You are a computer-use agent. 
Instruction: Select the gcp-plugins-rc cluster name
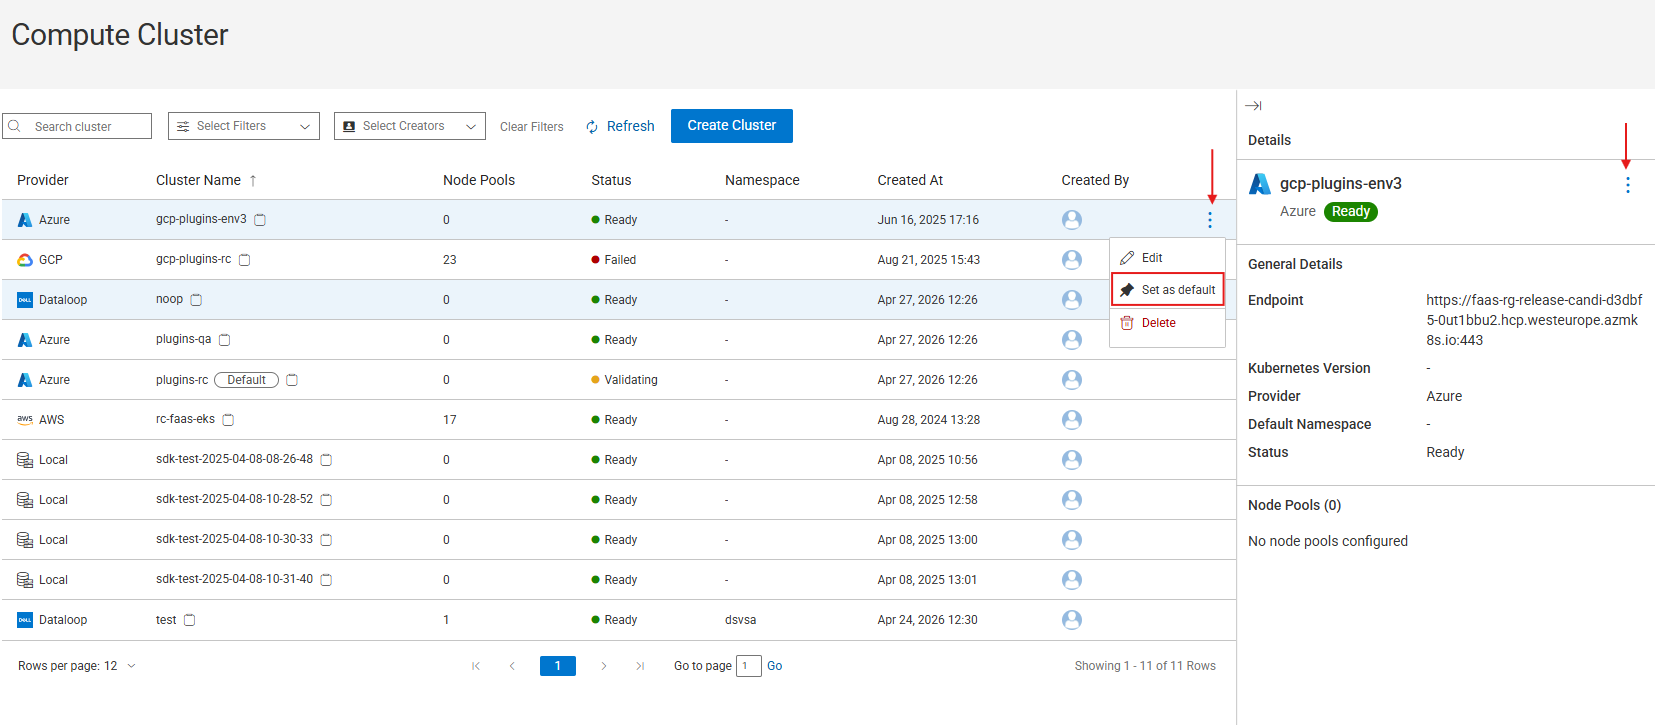(193, 259)
